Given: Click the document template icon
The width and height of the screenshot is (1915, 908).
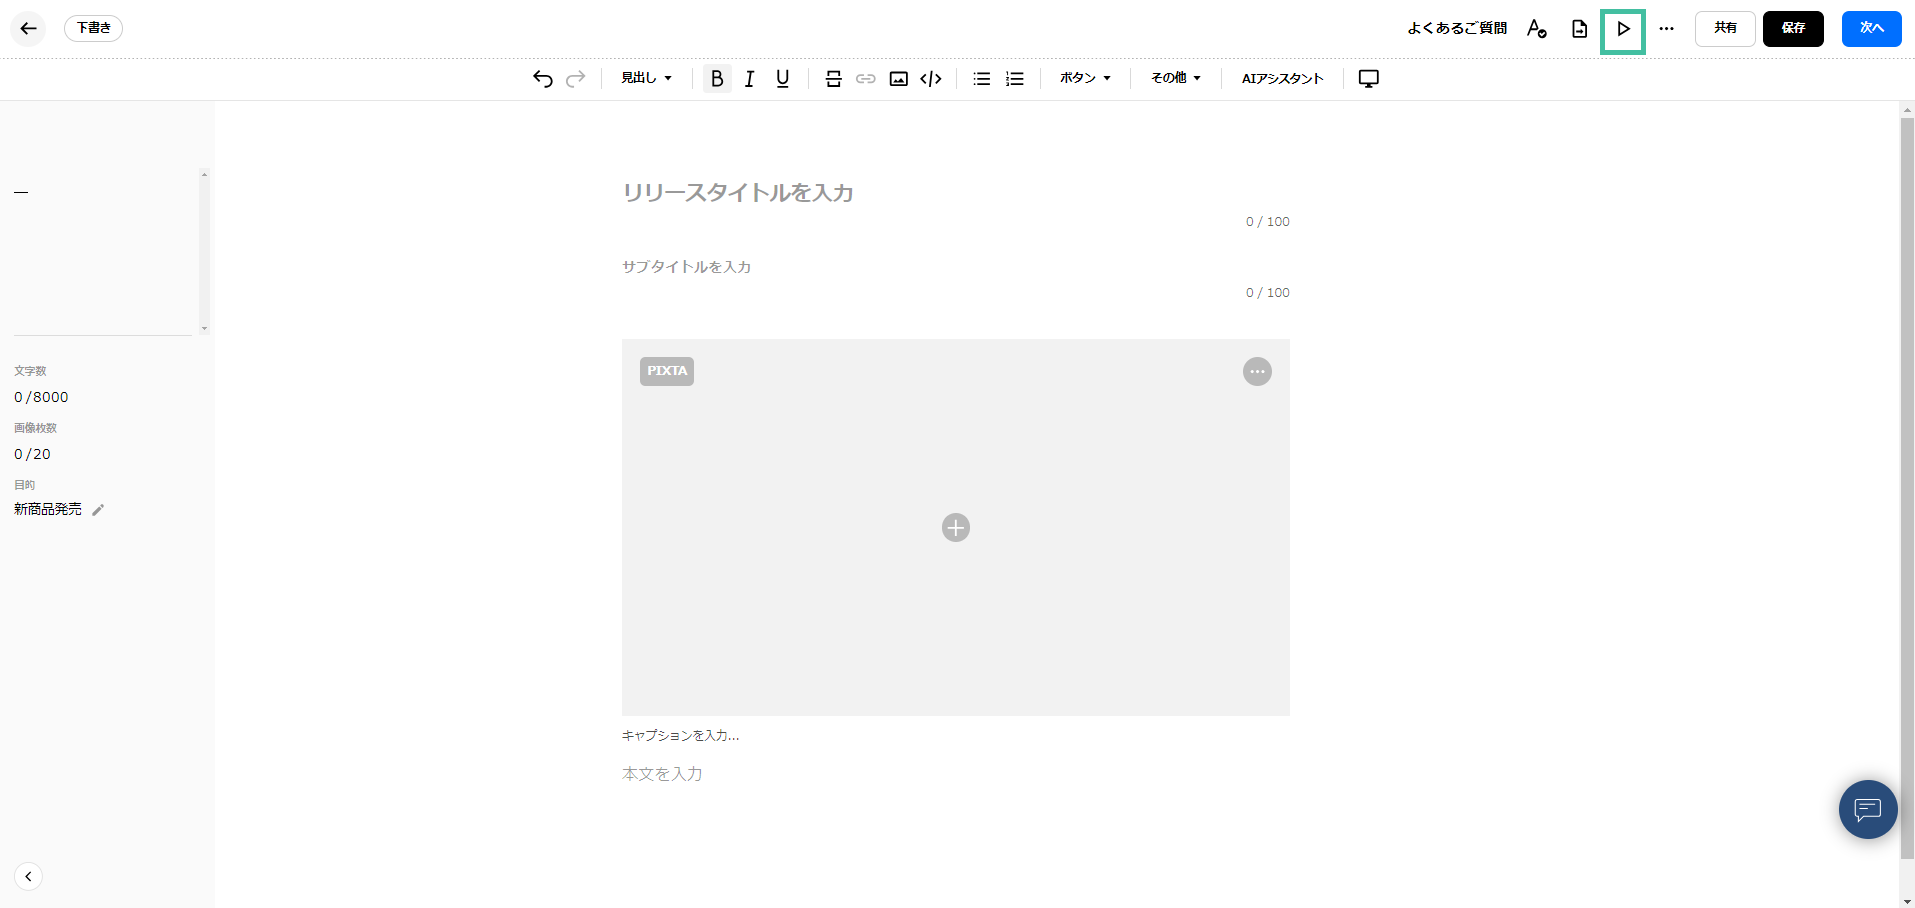Looking at the screenshot, I should click(x=1579, y=29).
